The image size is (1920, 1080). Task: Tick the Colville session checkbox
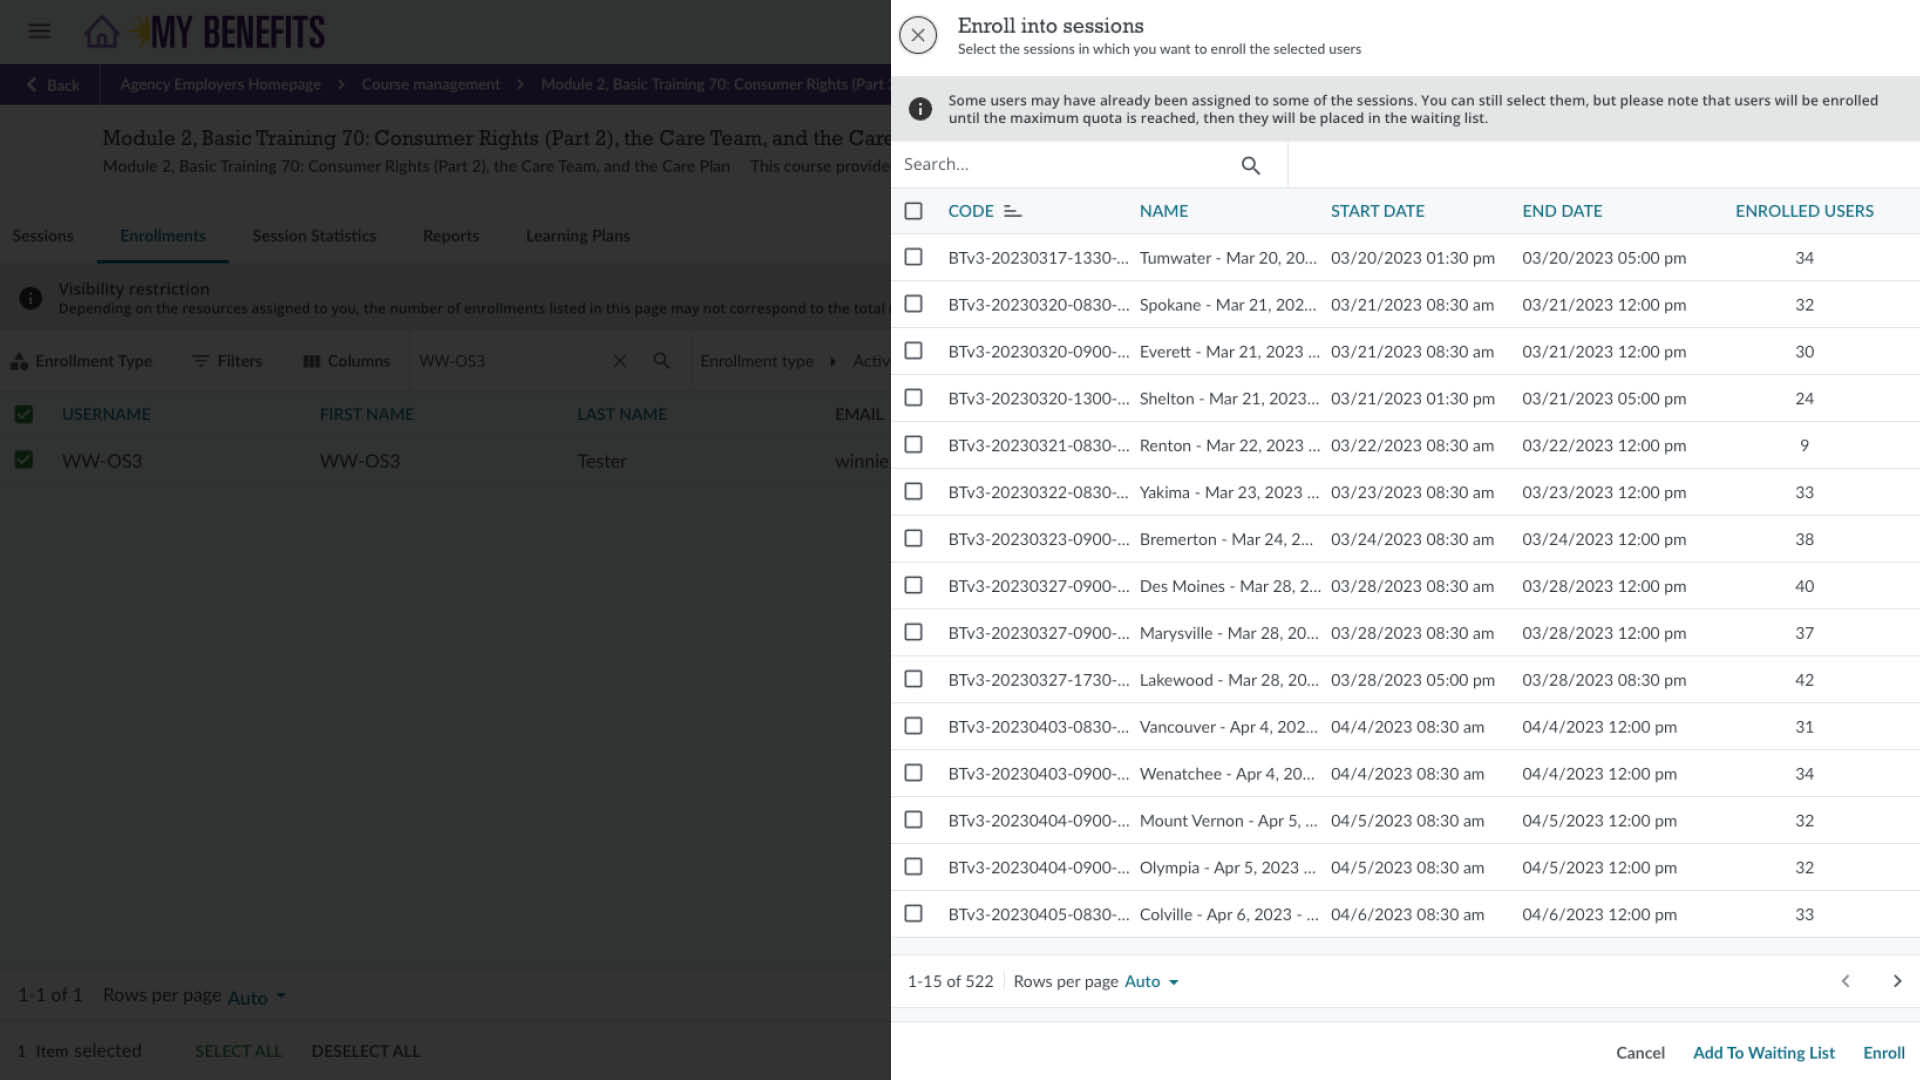913,914
